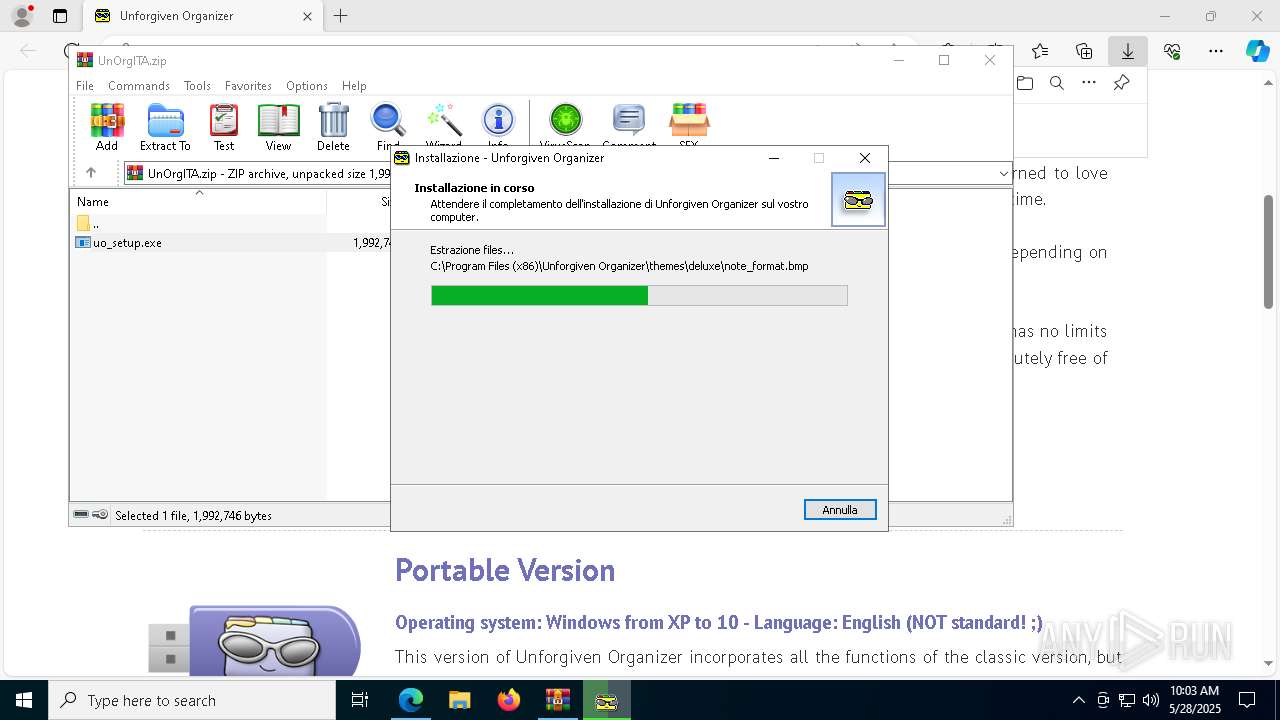Screen dimensions: 1280x720
Task: Go up one folder in WinRAR
Action: (x=90, y=173)
